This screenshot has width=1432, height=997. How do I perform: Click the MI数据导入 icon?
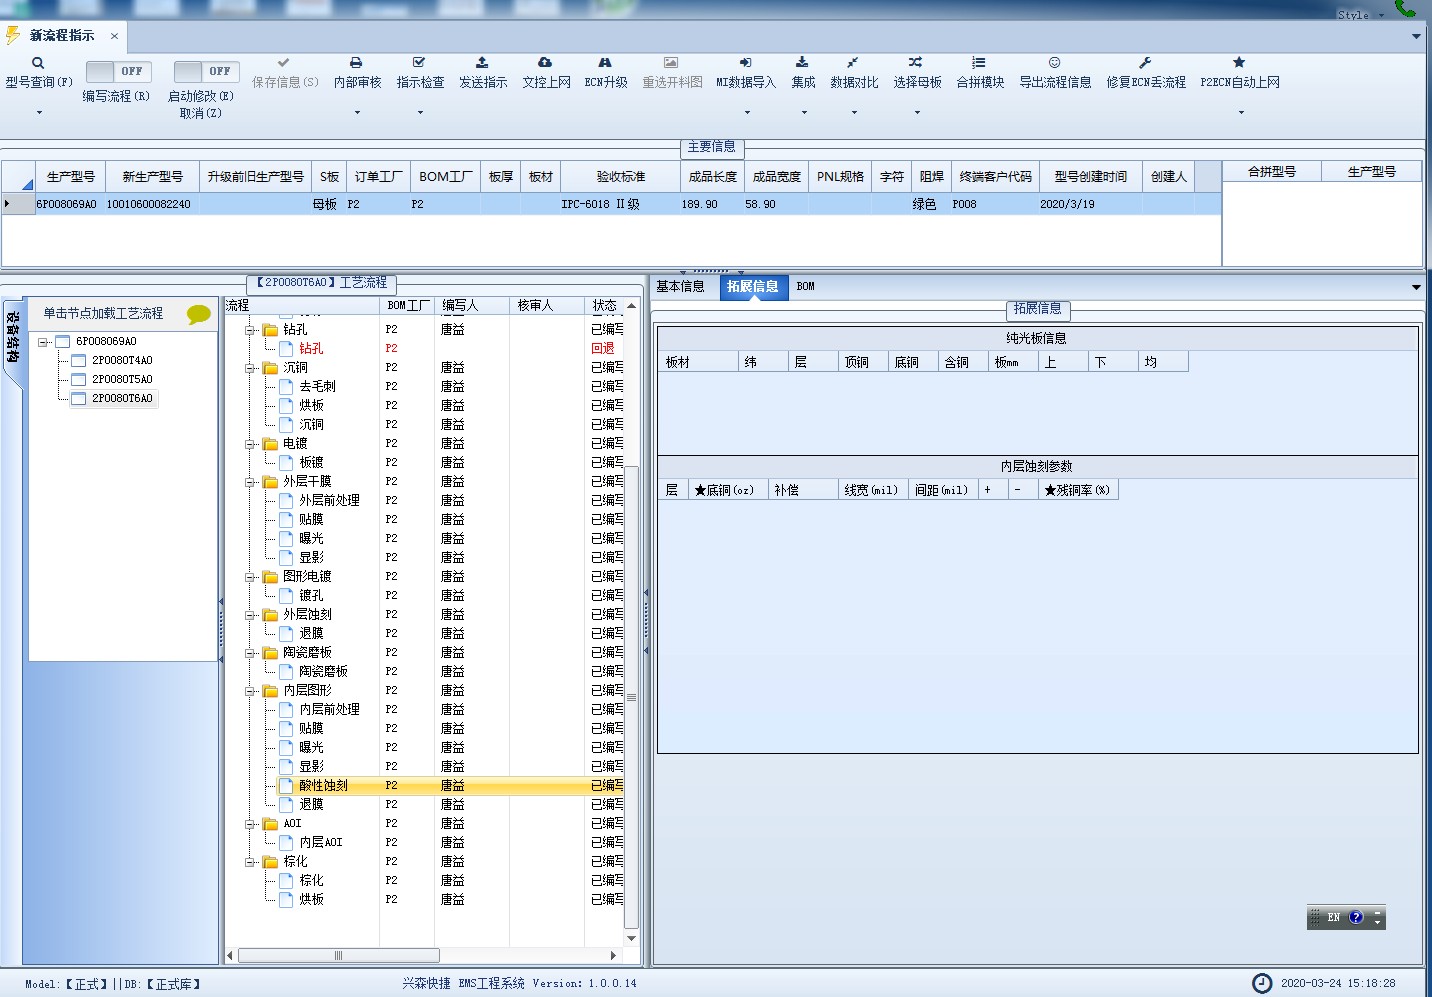[745, 62]
